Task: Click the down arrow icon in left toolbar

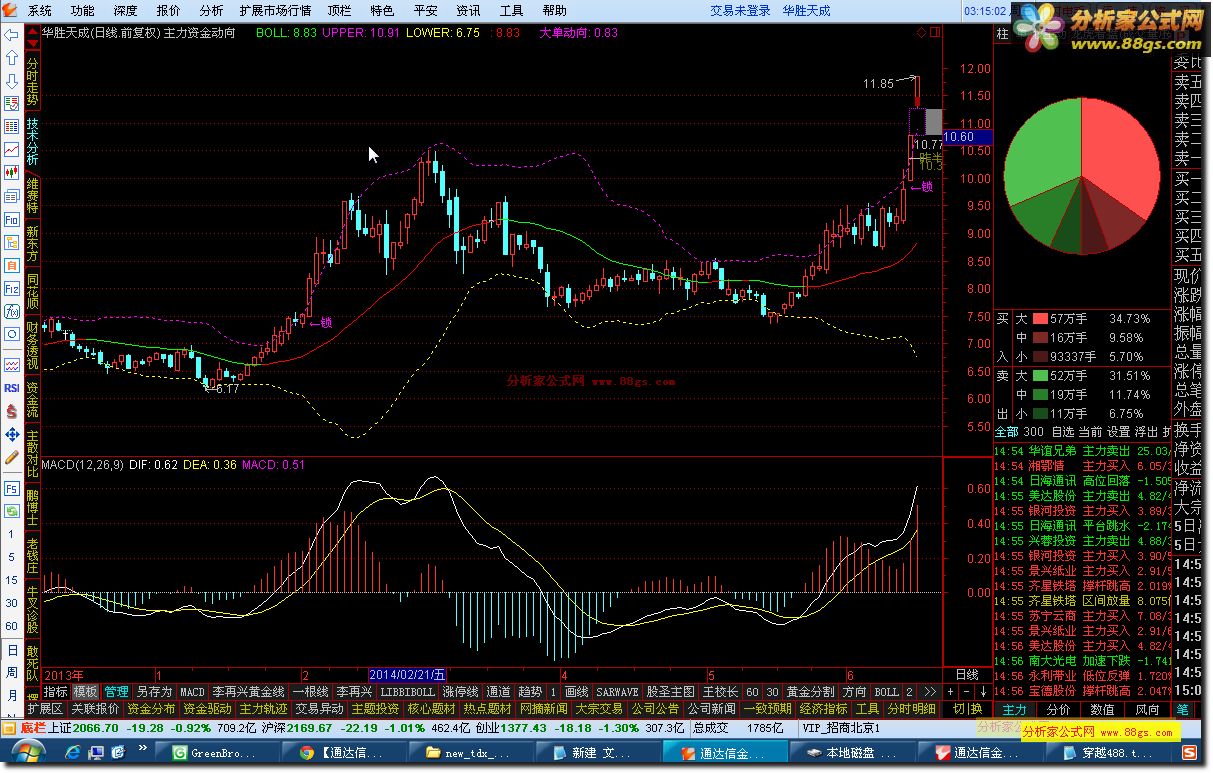Action: click(11, 80)
